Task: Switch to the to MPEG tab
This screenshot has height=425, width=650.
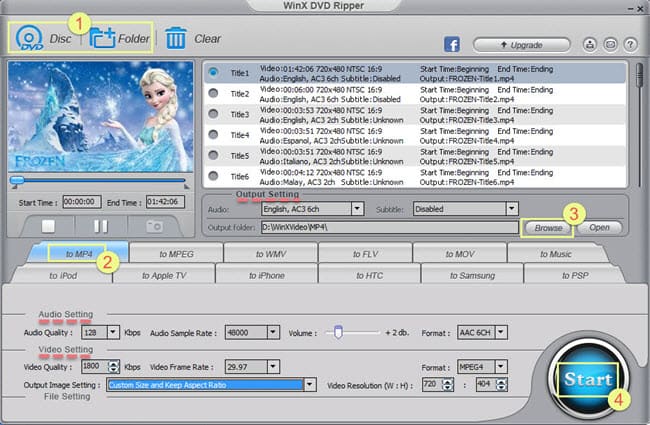Action: pyautogui.click(x=176, y=254)
